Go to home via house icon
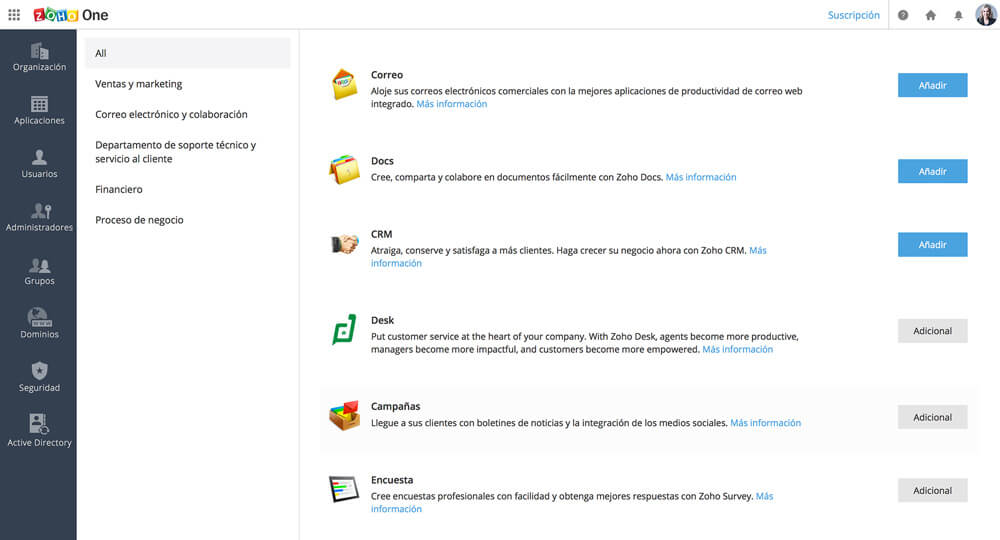This screenshot has width=1000, height=540. click(x=931, y=15)
